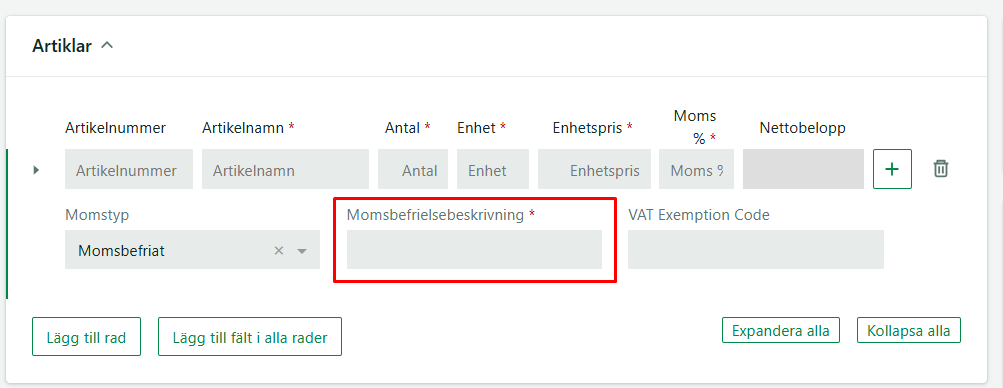Image resolution: width=1003 pixels, height=388 pixels.
Task: Select the Moms % input field
Action: click(x=697, y=169)
